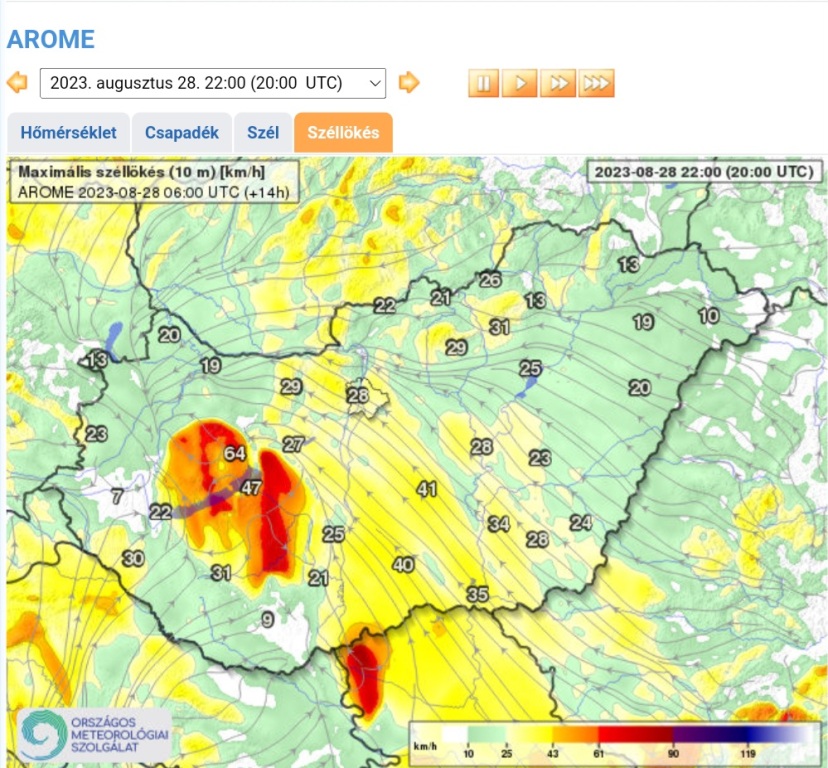Screen dimensions: 828x768
Task: Play the forecast animation at normal speed
Action: (x=520, y=83)
